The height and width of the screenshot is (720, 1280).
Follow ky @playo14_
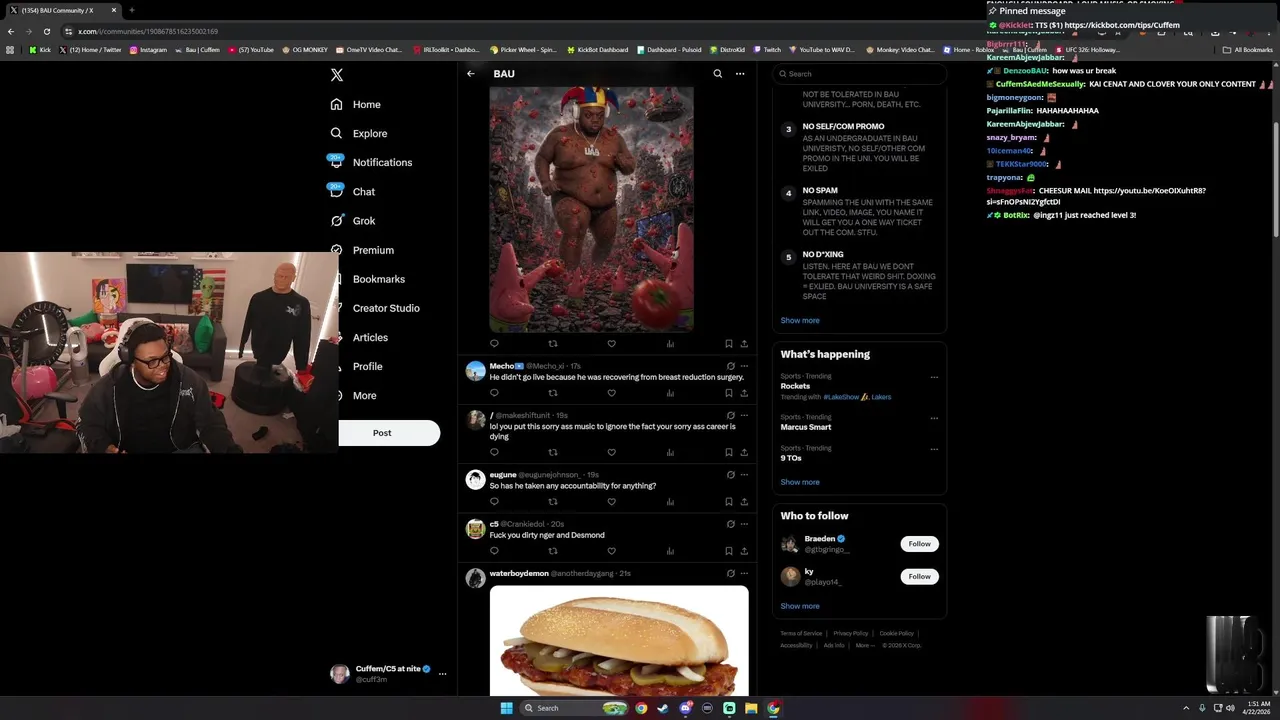click(x=920, y=576)
